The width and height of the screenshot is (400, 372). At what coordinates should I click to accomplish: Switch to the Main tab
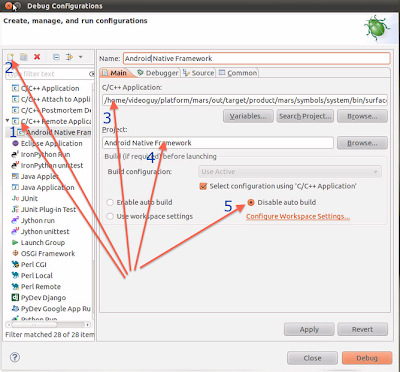click(115, 73)
